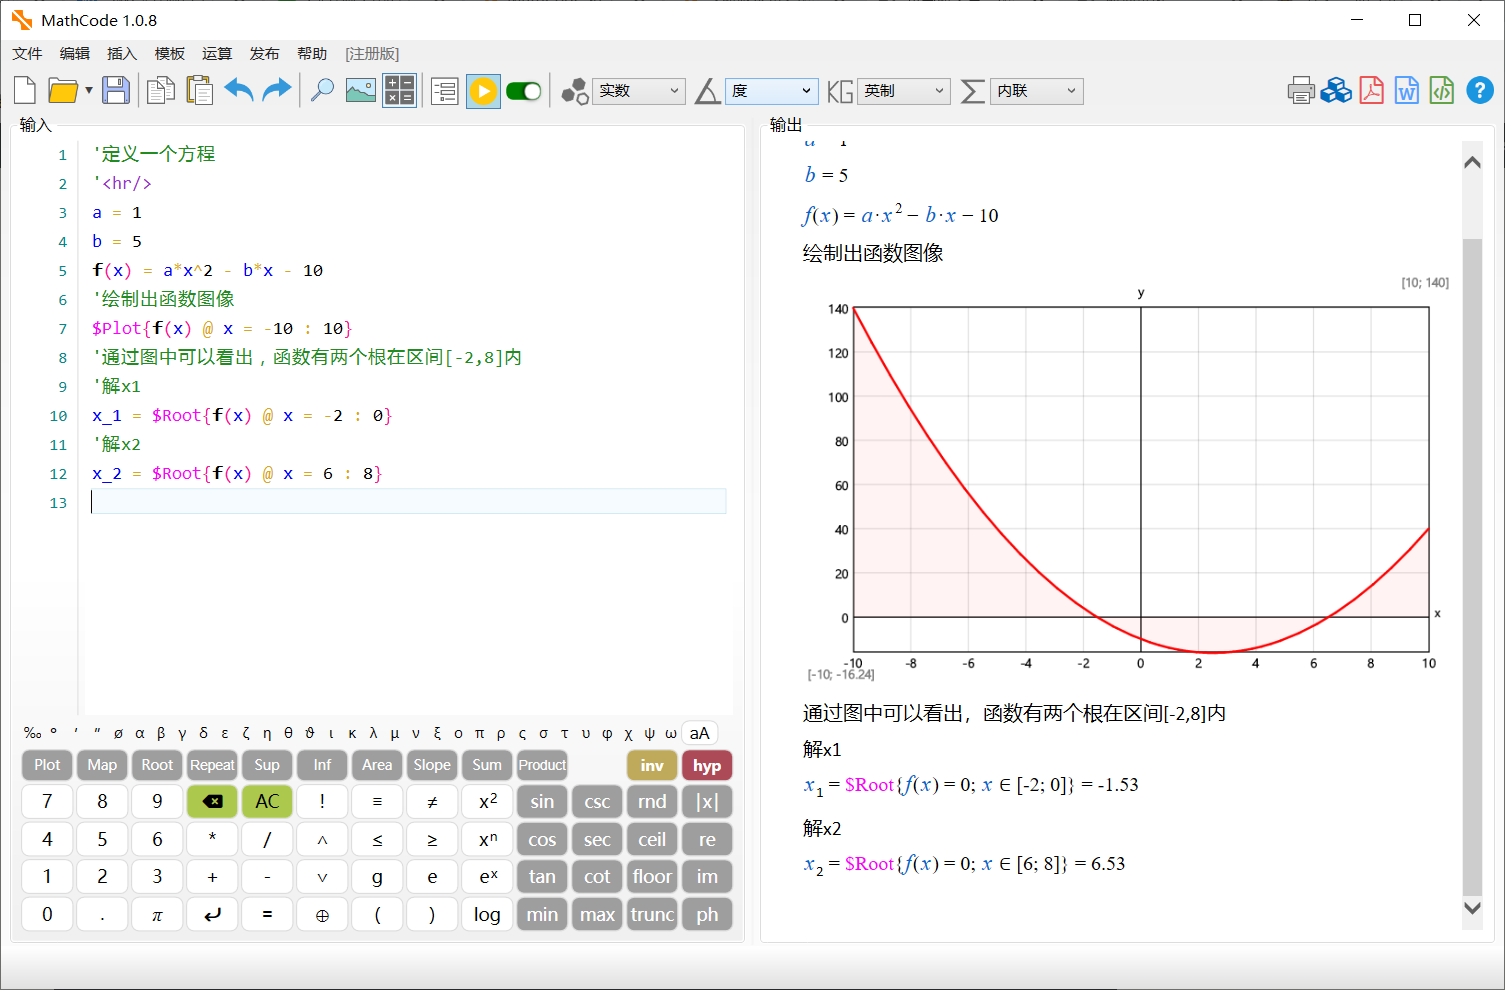Screen dimensions: 1505x990
Task: Click the empty input line 13
Action: [408, 502]
